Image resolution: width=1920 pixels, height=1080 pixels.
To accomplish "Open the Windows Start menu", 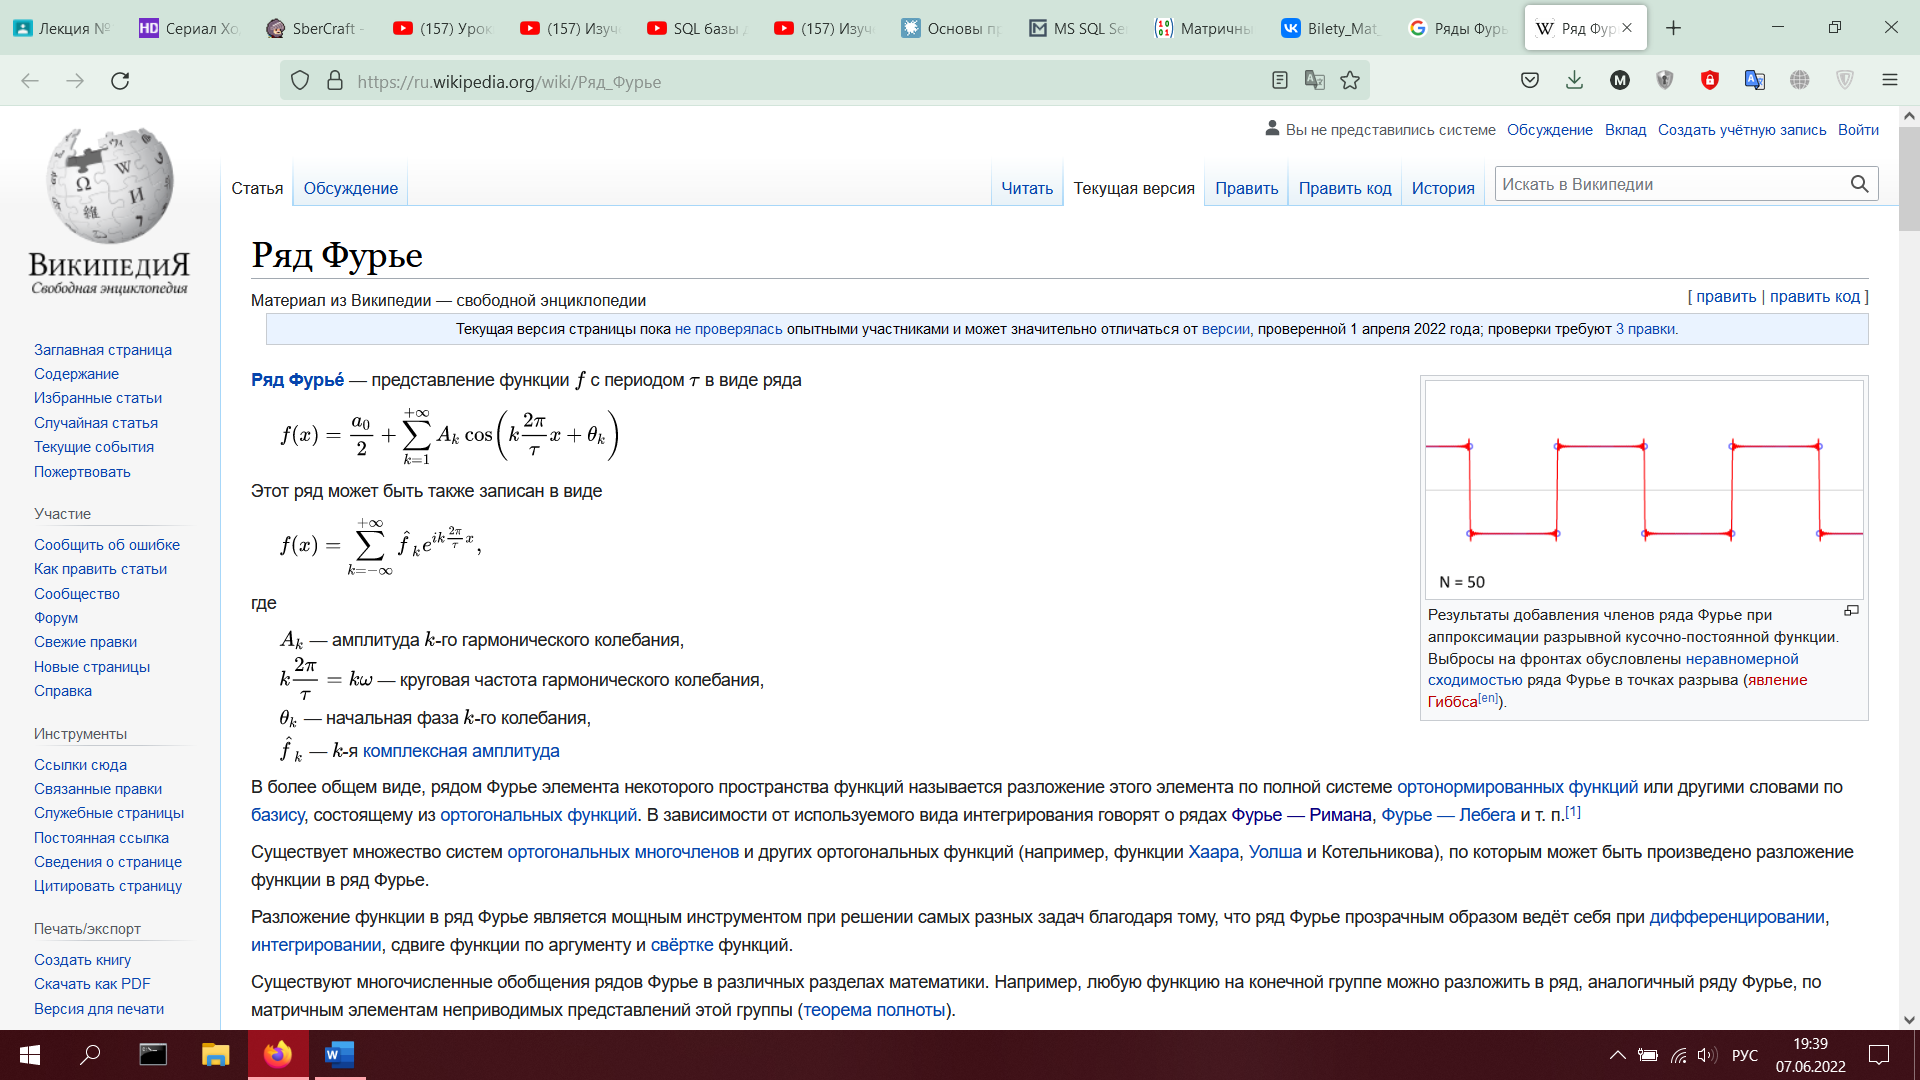I will [30, 1055].
